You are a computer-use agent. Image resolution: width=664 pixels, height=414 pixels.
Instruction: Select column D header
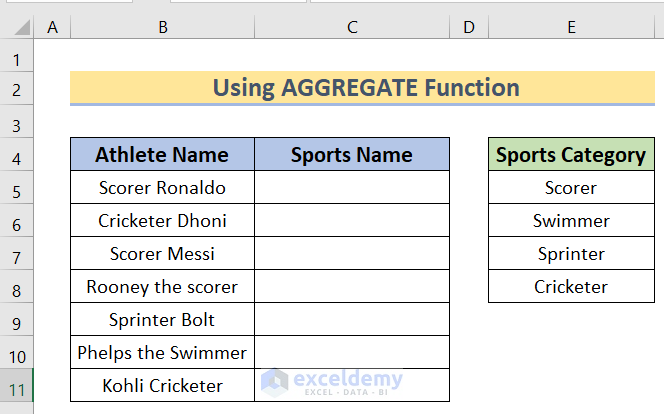469,28
